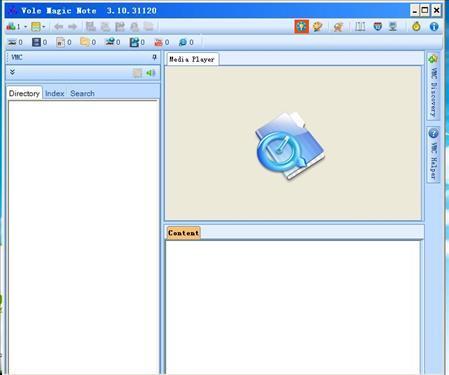Image resolution: width=449 pixels, height=375 pixels.
Task: Switch to the Index tab
Action: pyautogui.click(x=54, y=93)
